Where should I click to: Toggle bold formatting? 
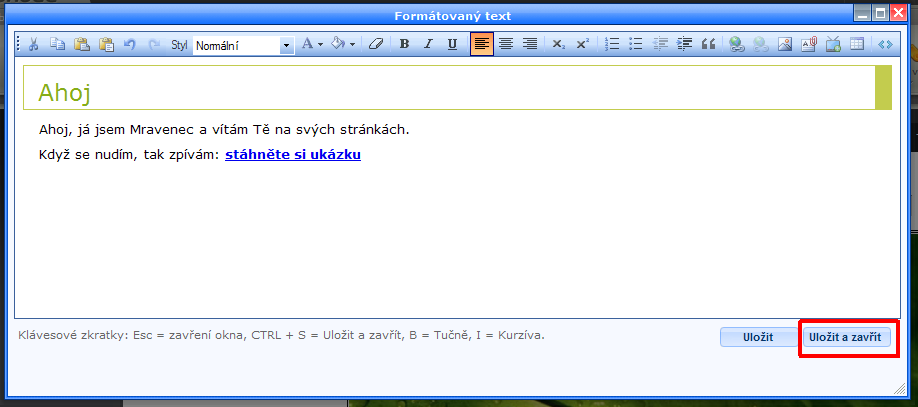click(x=404, y=44)
